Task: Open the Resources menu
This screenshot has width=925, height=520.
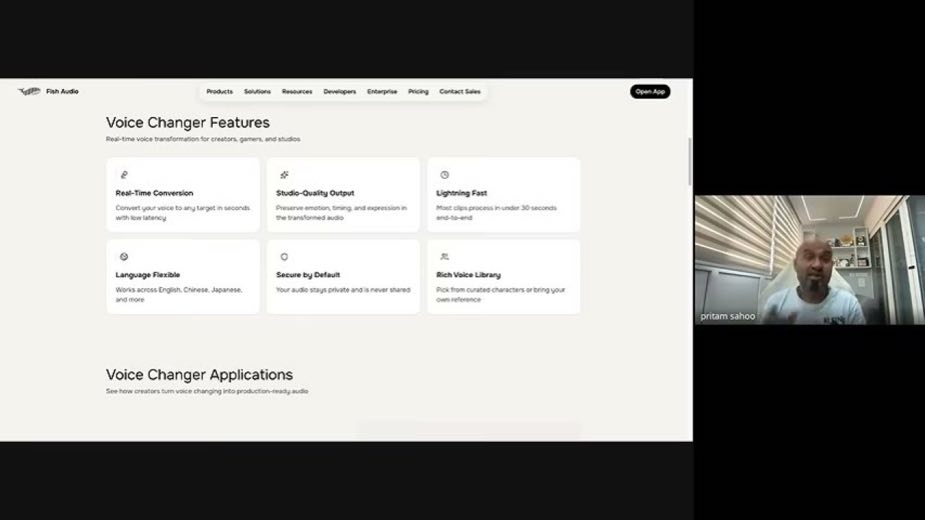Action: [x=297, y=91]
